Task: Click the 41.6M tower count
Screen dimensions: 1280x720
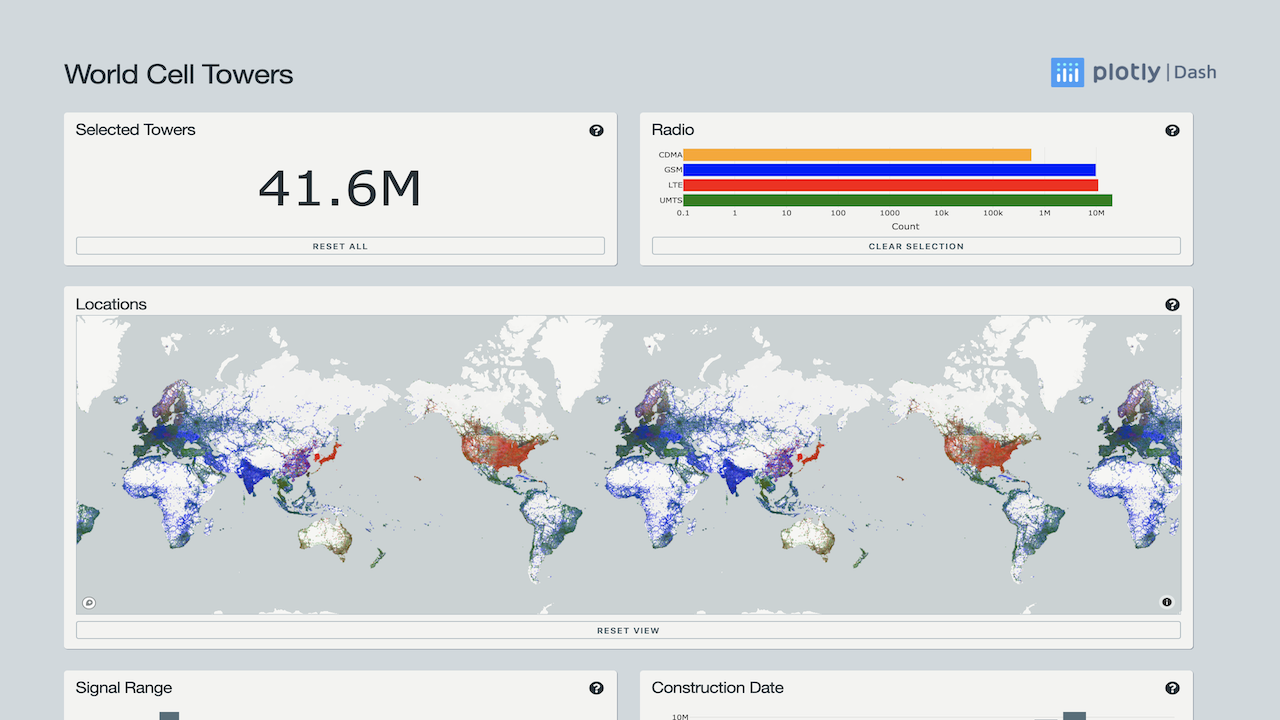Action: click(x=340, y=188)
